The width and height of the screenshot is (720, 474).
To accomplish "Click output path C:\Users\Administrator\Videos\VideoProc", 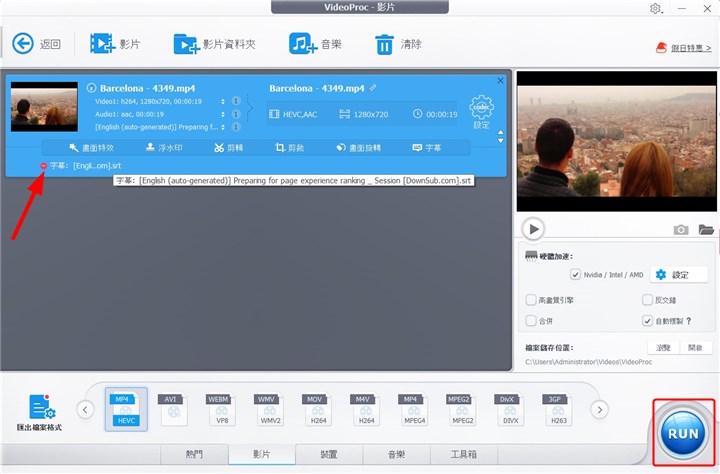I will 588,362.
